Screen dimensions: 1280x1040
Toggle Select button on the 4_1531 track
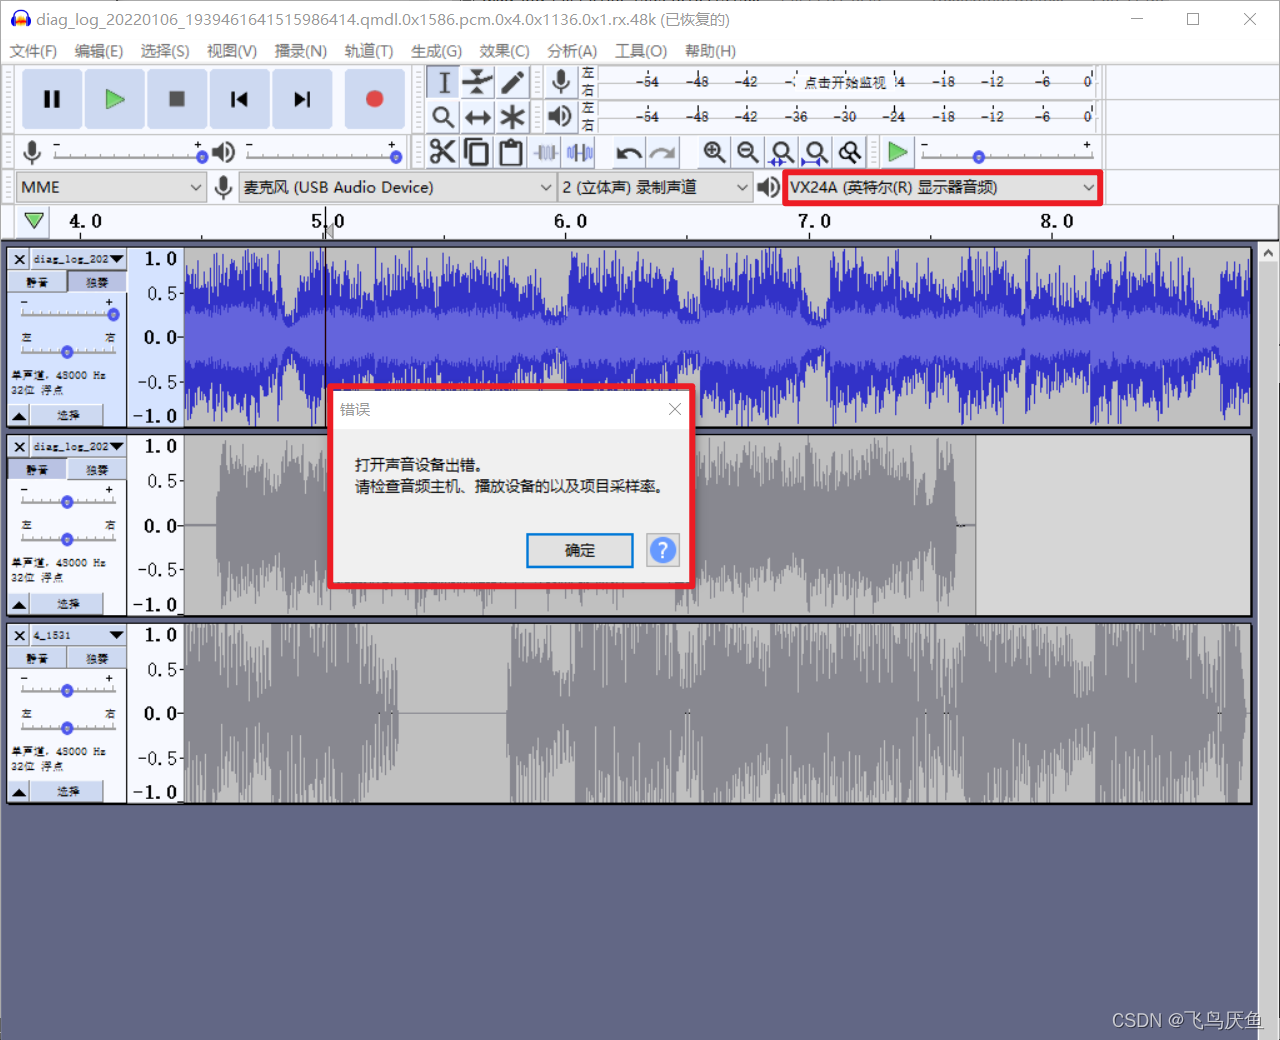point(68,791)
